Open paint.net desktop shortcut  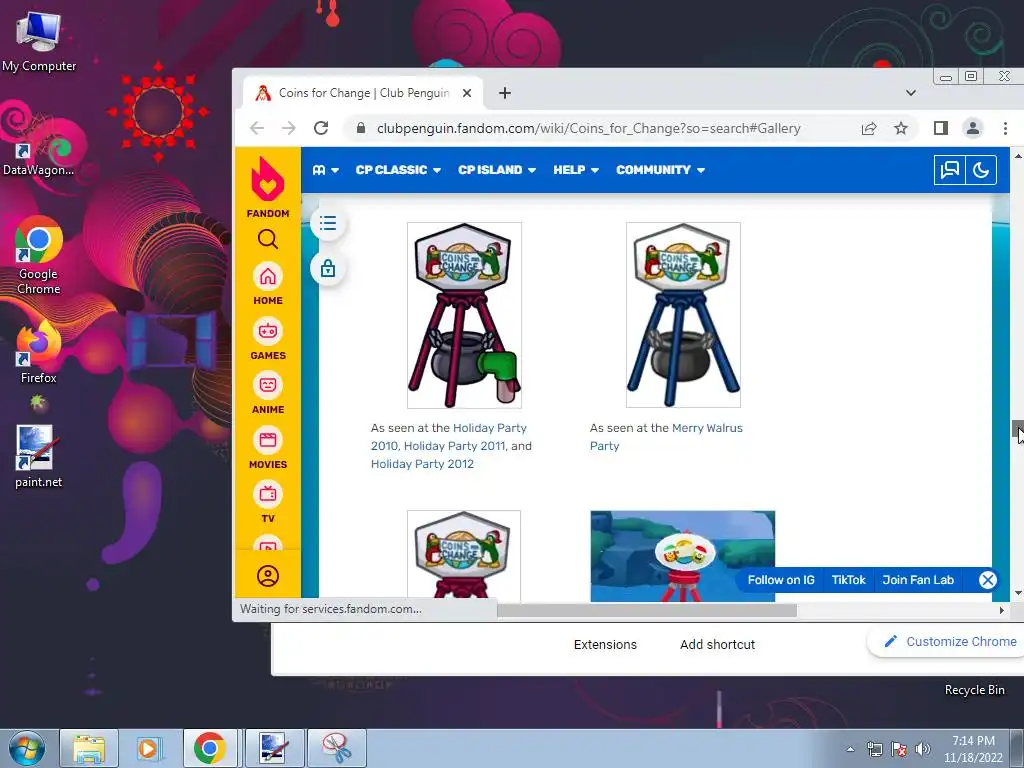(39, 456)
